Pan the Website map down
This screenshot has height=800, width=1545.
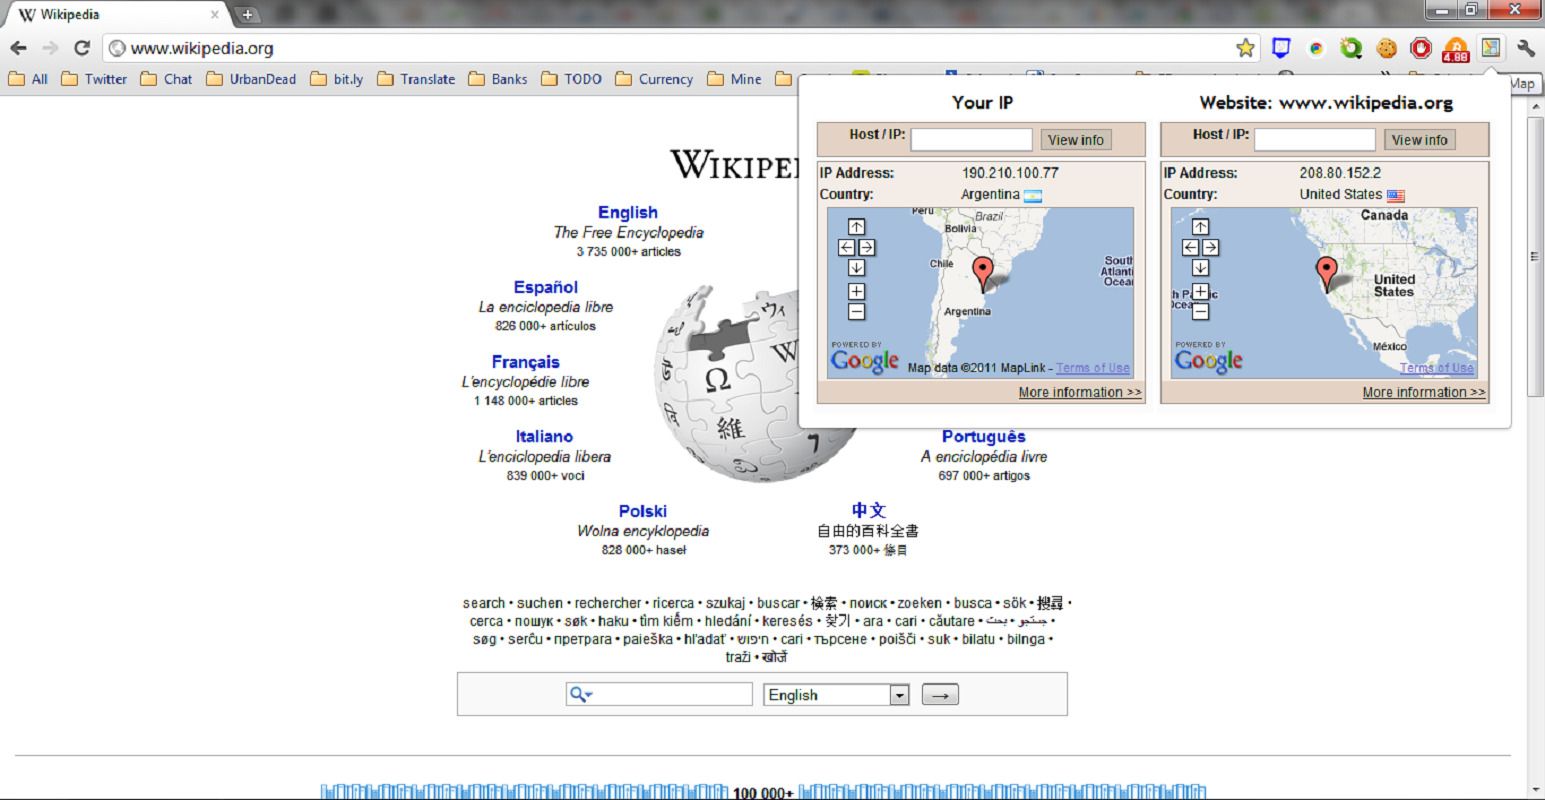pyautogui.click(x=1200, y=267)
